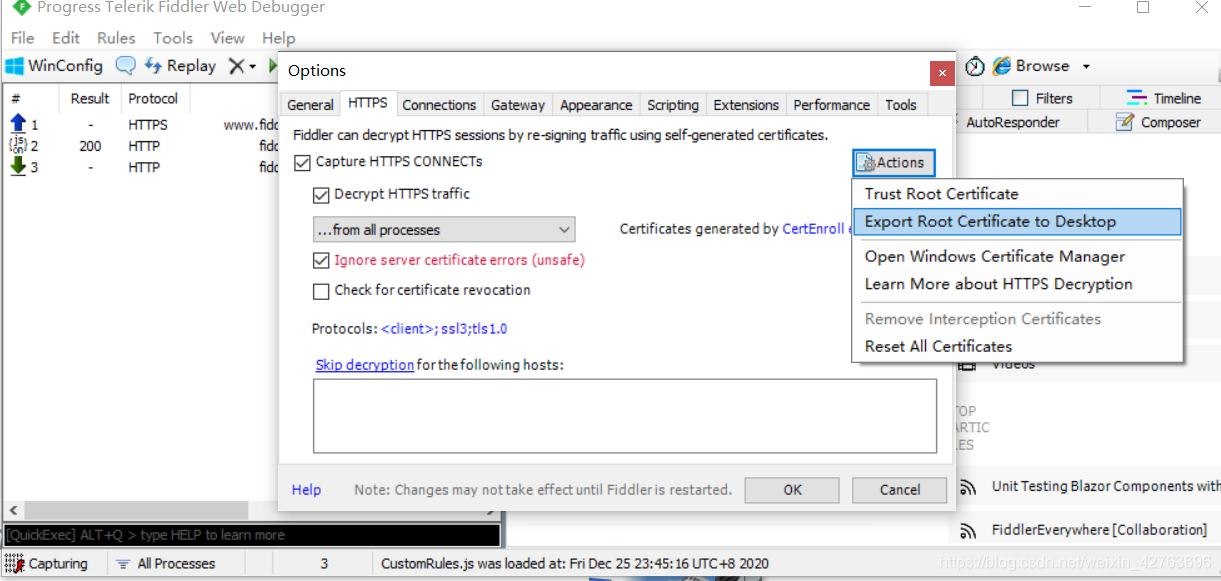
Task: Click the Protocol column header
Action: 153,98
